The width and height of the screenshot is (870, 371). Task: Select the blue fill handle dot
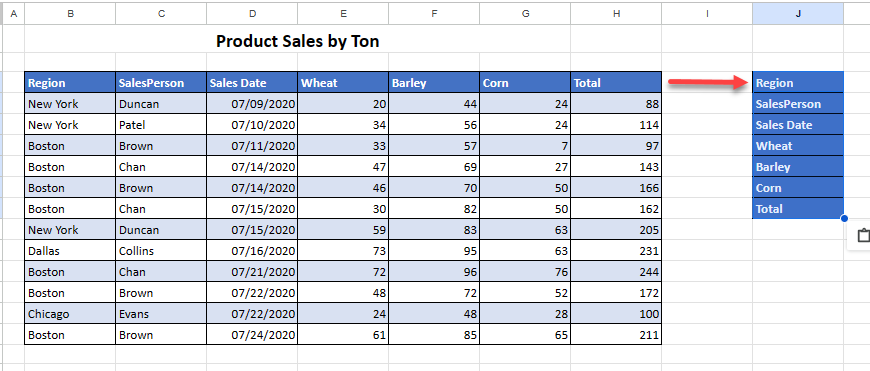[x=844, y=219]
